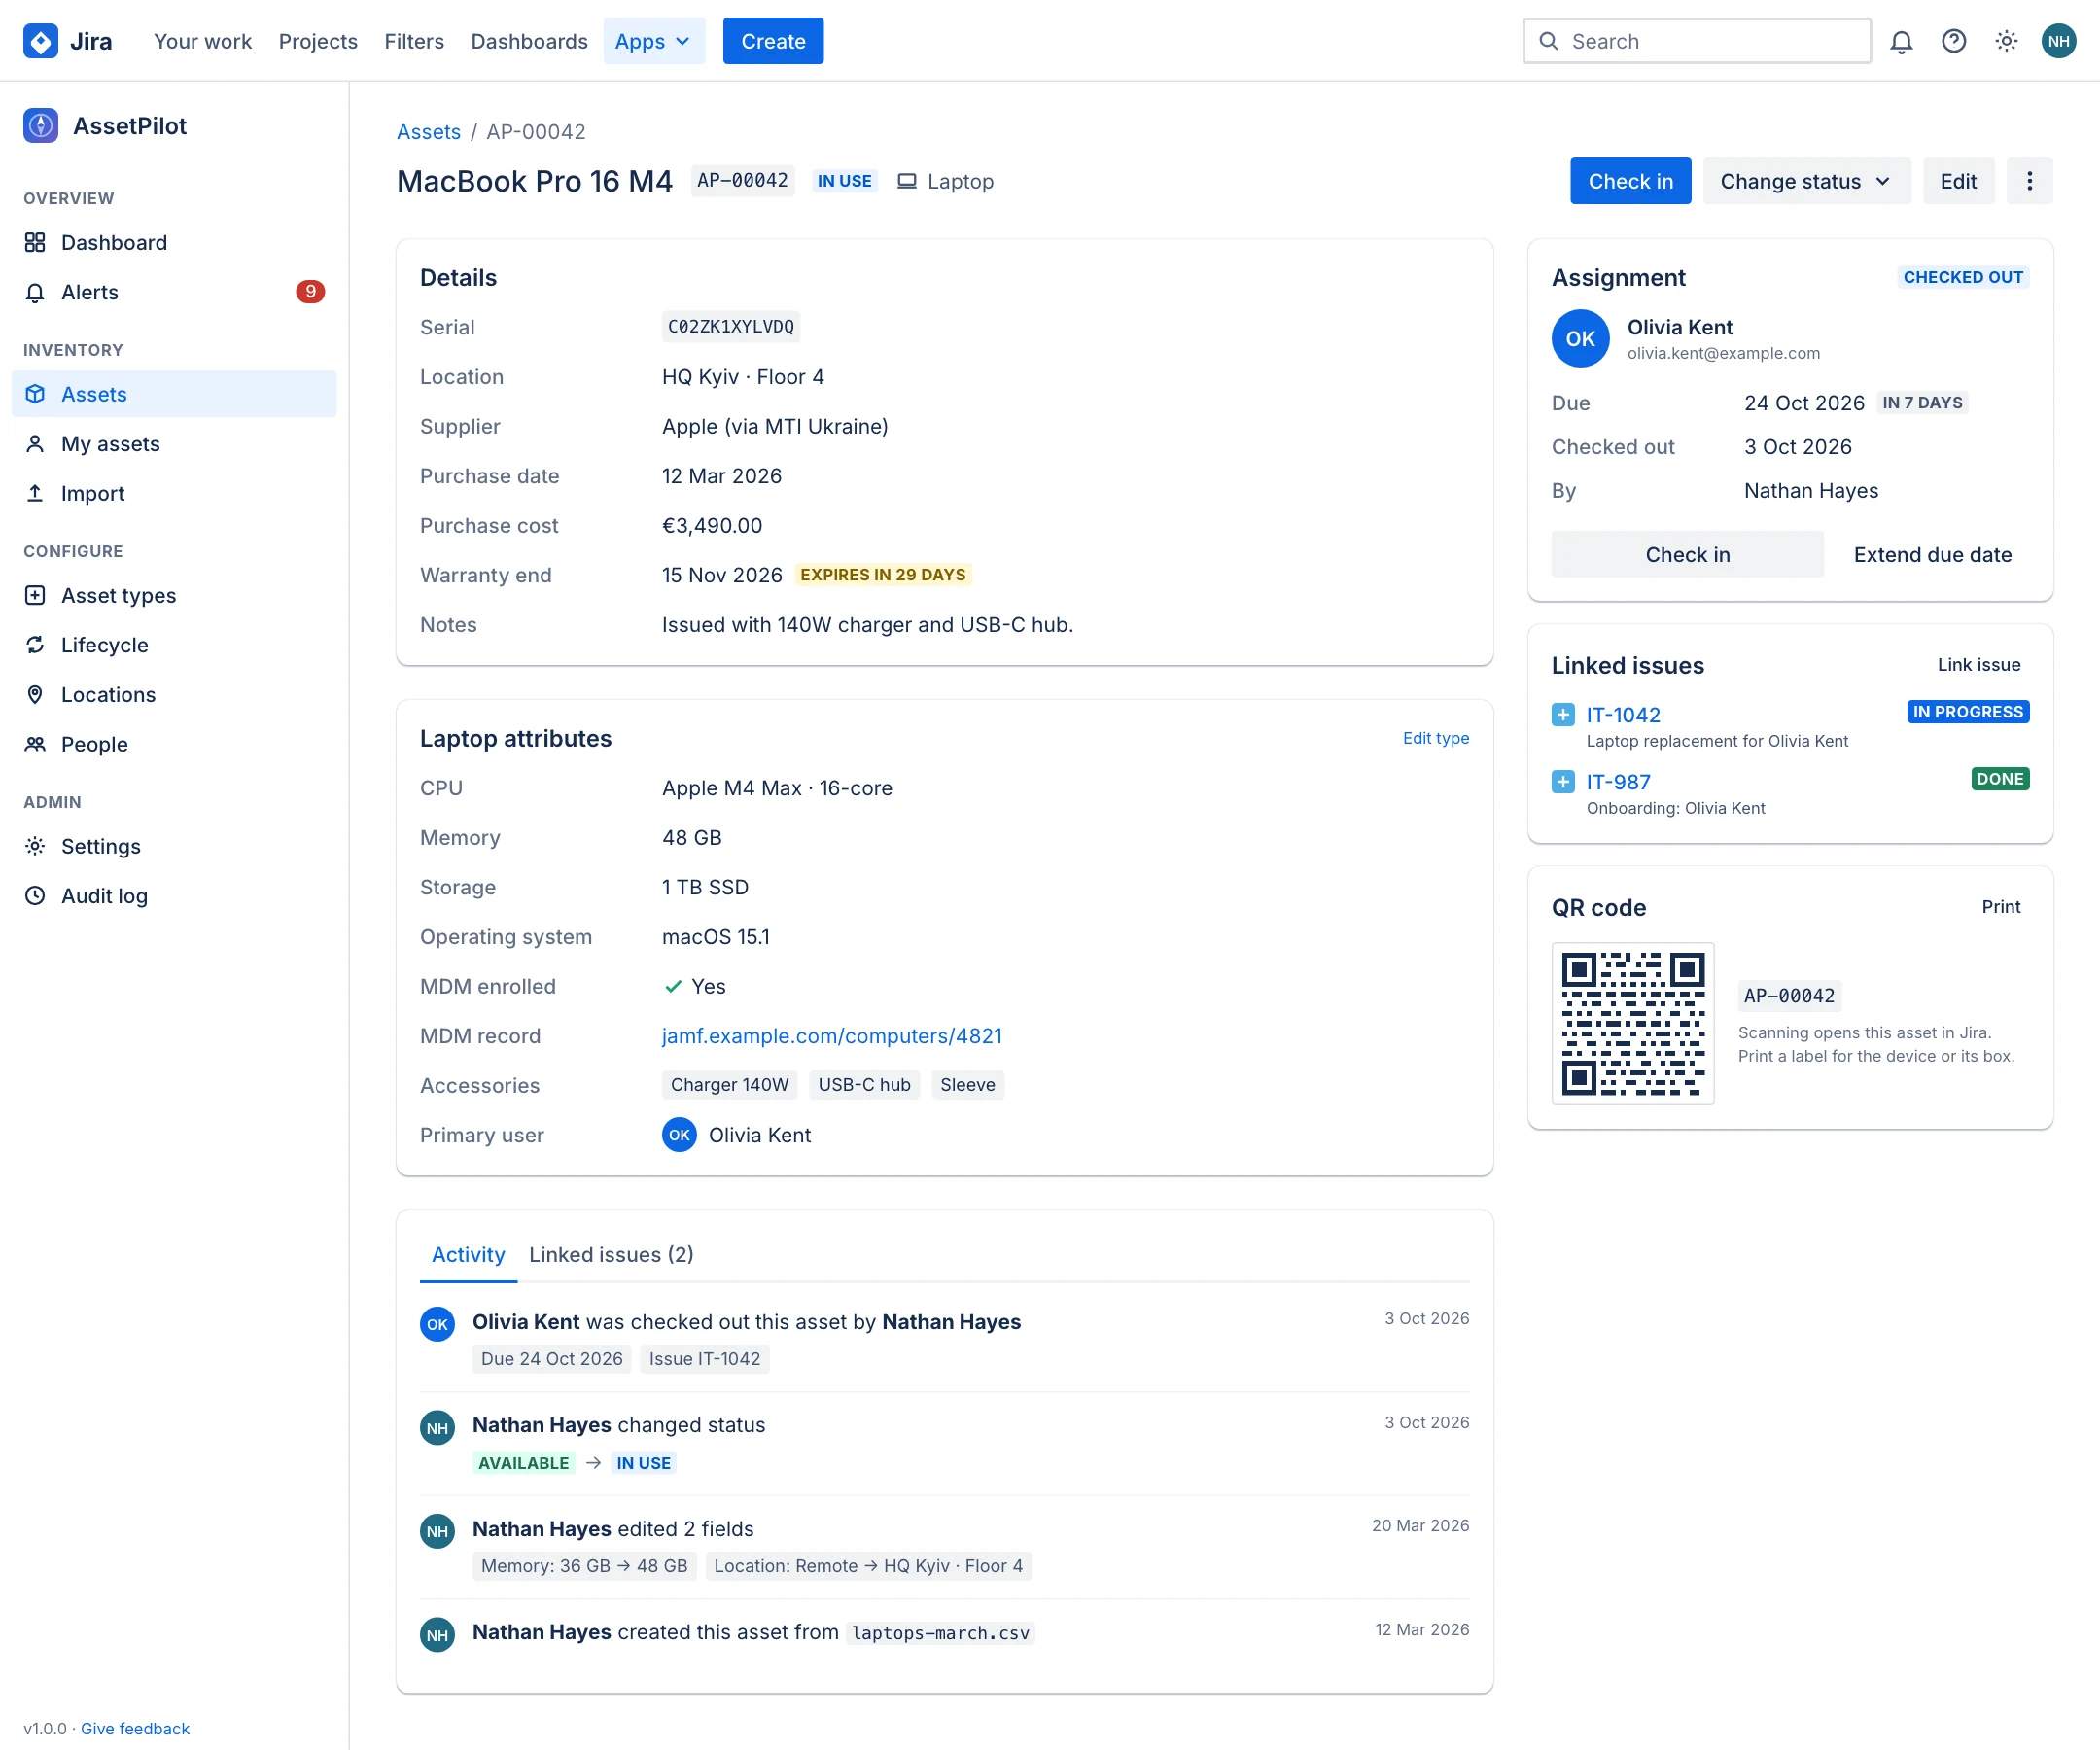Click the OK avatar in Assignment card

point(1580,339)
